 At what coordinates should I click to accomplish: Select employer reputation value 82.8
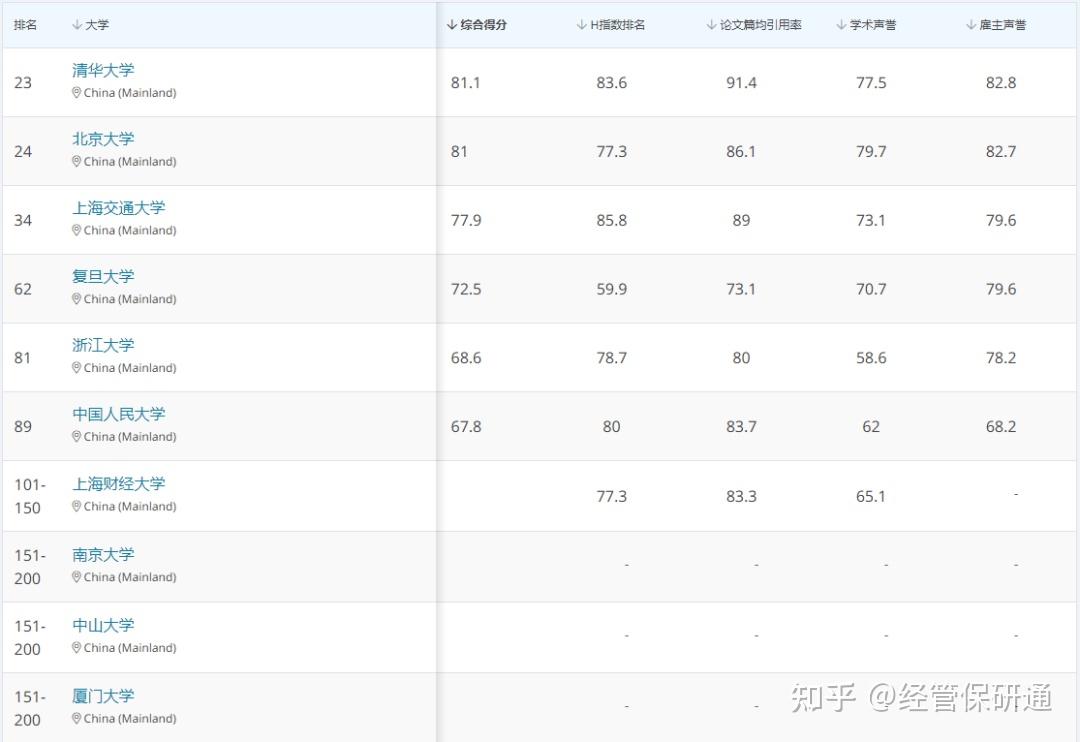click(1001, 83)
